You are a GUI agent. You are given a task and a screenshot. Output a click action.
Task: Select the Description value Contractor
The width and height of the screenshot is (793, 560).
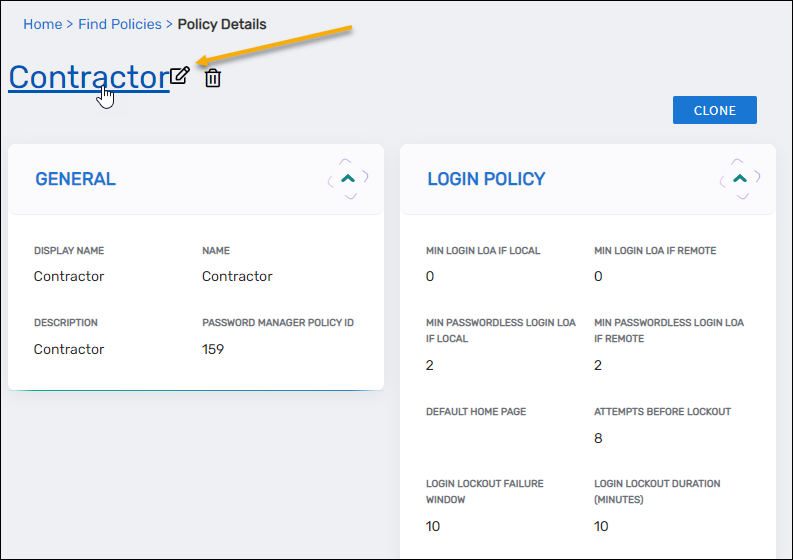[69, 349]
